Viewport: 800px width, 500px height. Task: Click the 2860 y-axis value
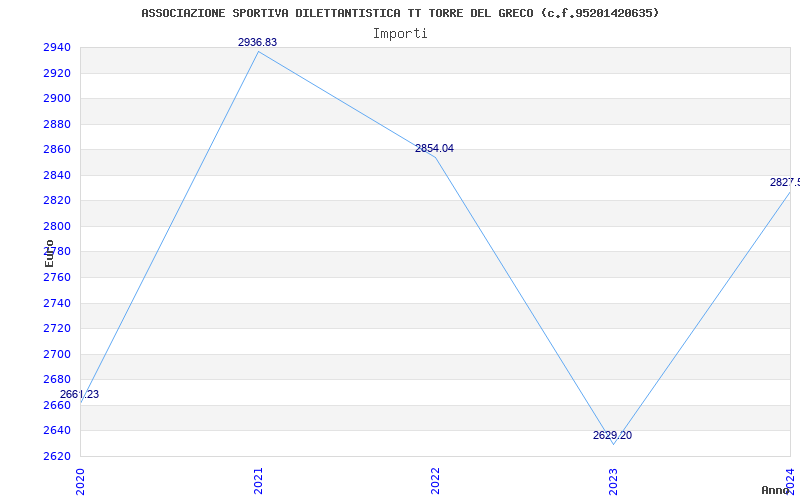[57, 150]
